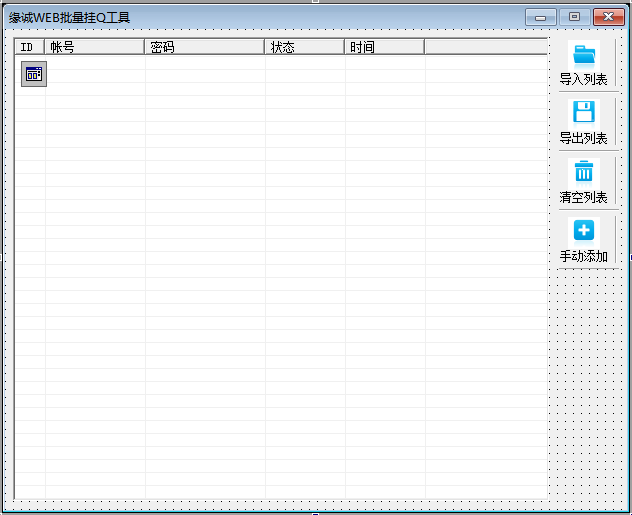Screen dimensions: 632x515
Task: Click the 帐号 column header
Action: 94,47
